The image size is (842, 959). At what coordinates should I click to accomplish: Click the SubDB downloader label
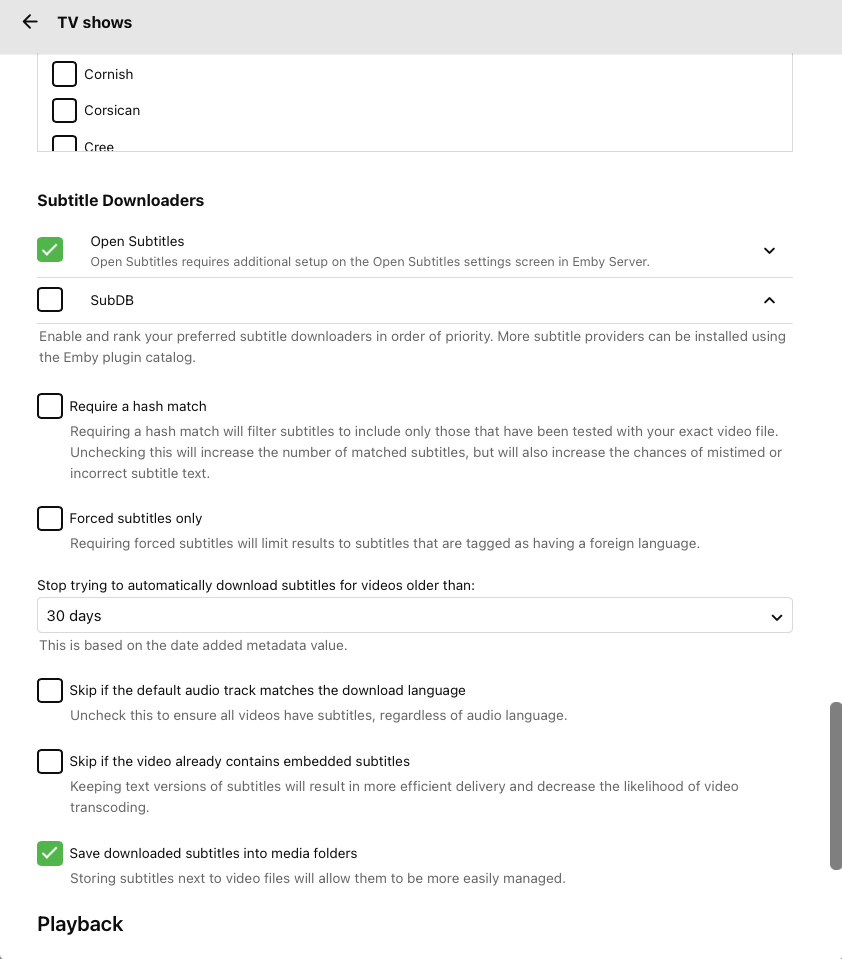[x=112, y=300]
